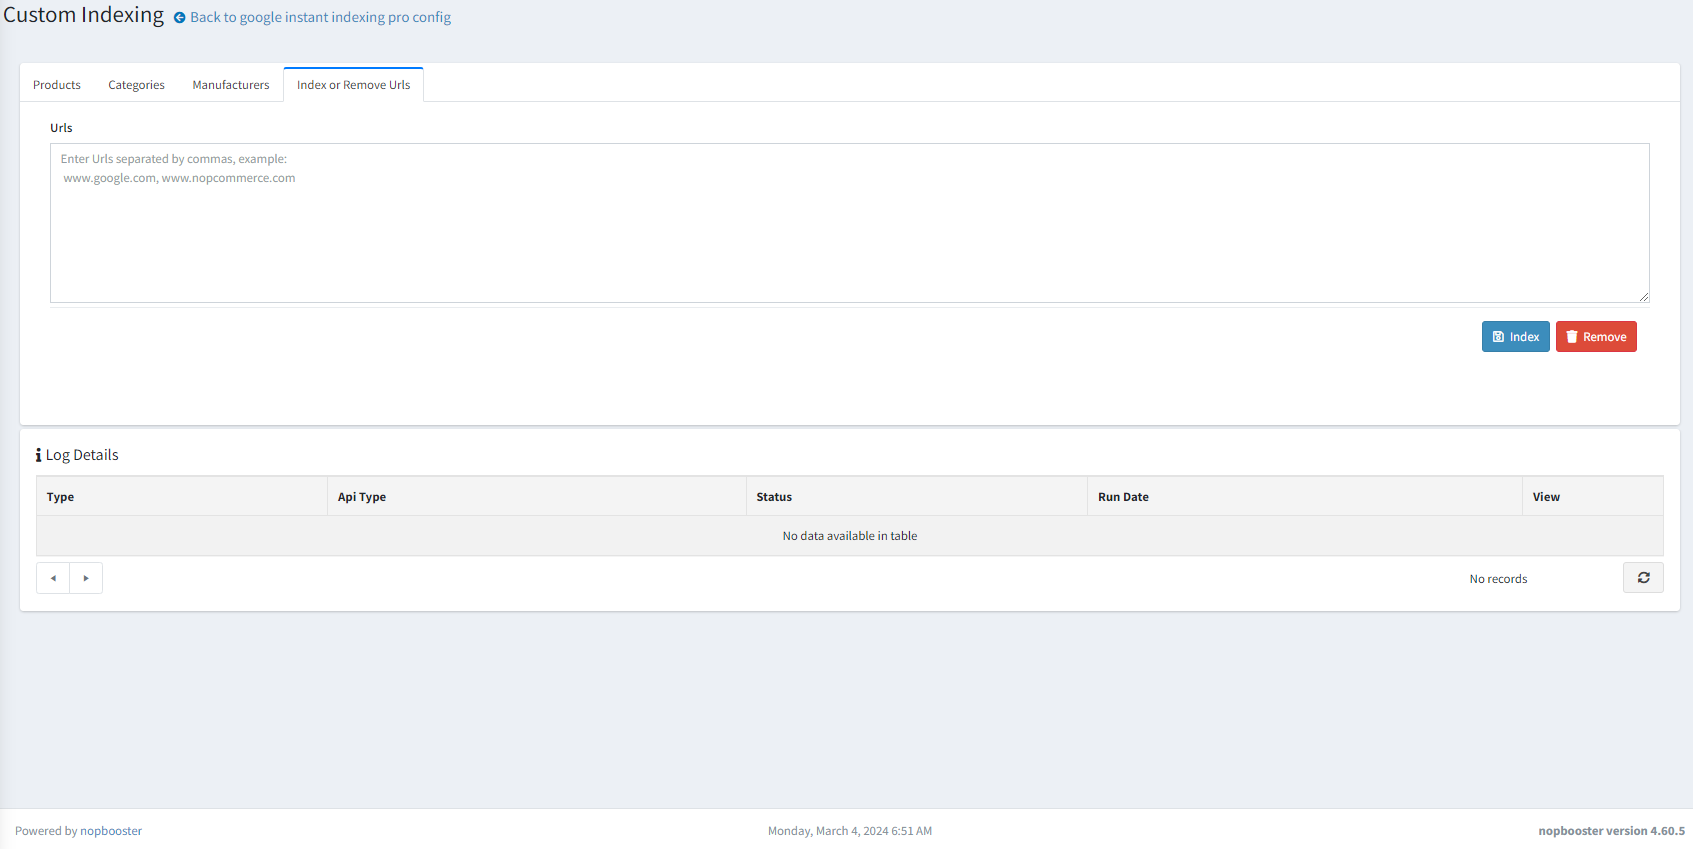Sort by Status column header
The width and height of the screenshot is (1693, 849).
[x=916, y=497]
